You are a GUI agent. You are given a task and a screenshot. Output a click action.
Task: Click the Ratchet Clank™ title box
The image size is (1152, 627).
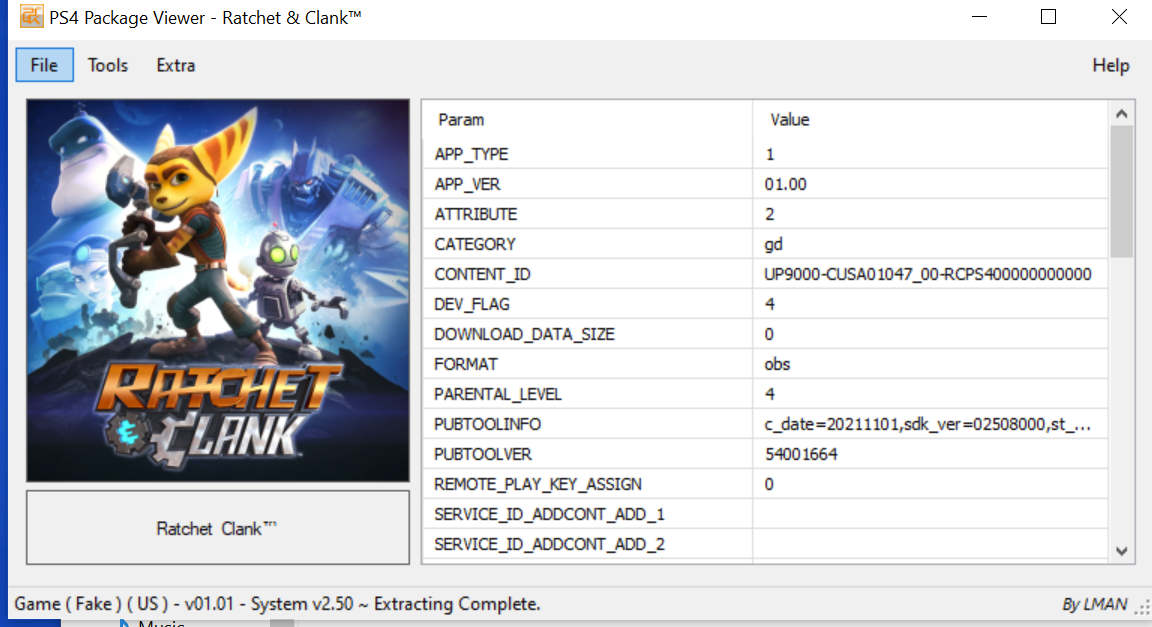pos(218,528)
